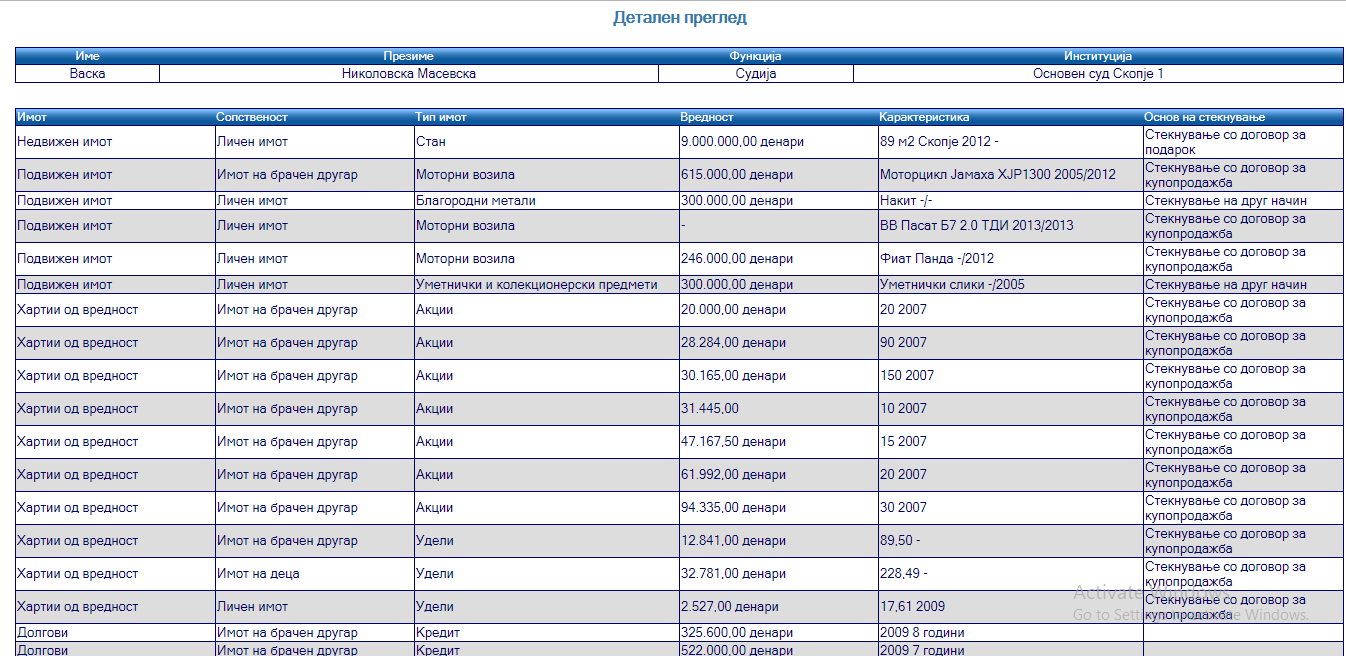Image resolution: width=1346 pixels, height=656 pixels.
Task: Select the Стекнување со договор за подарок cell
Action: tap(1225, 142)
